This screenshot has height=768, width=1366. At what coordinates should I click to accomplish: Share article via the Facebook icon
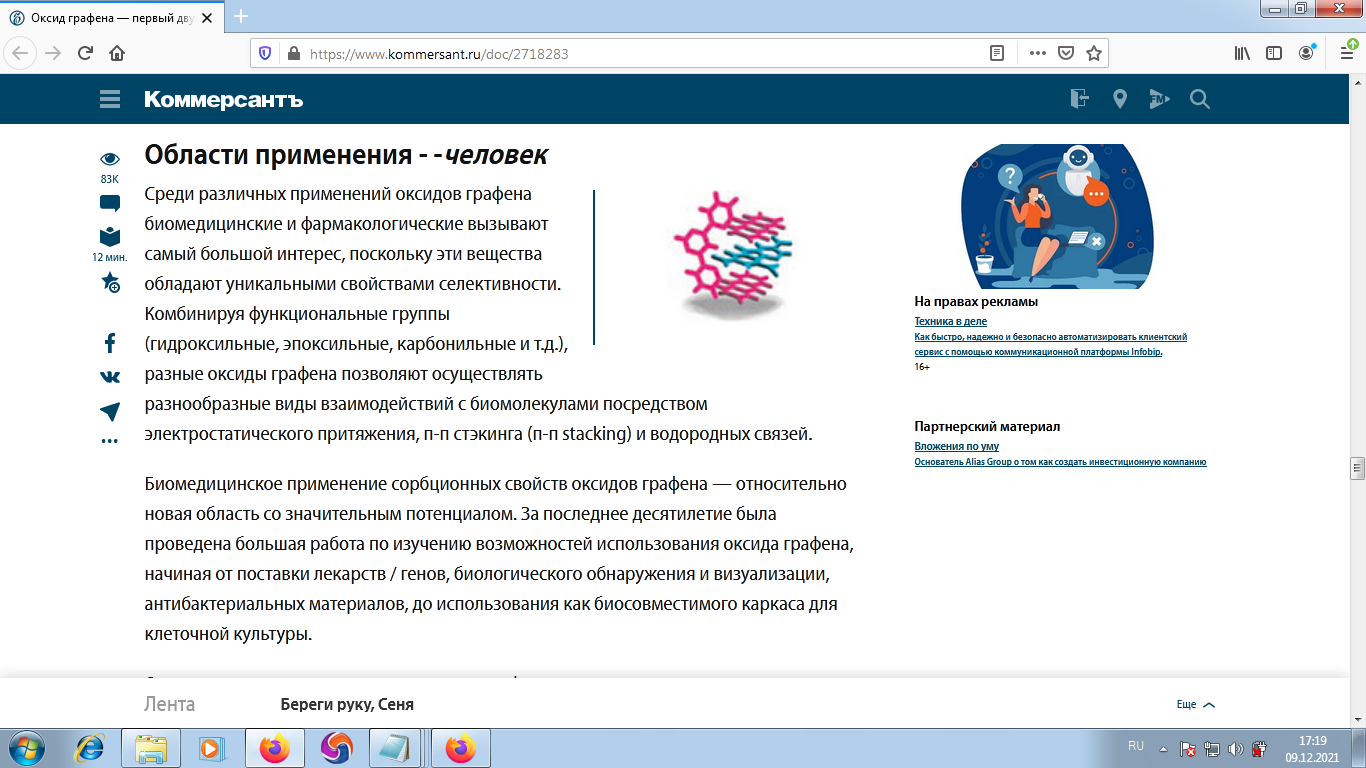pos(109,344)
